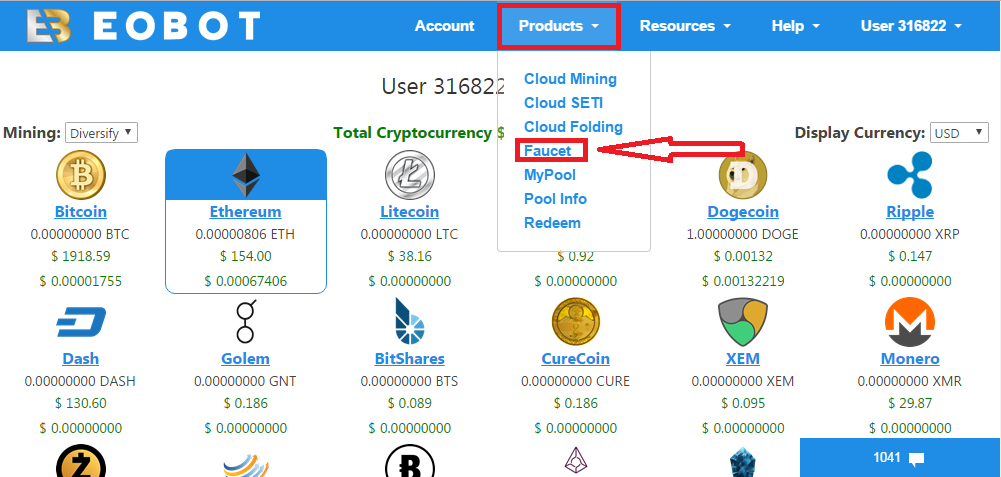Click the $ 130.60 Dash price
The width and height of the screenshot is (1001, 477).
(80, 404)
